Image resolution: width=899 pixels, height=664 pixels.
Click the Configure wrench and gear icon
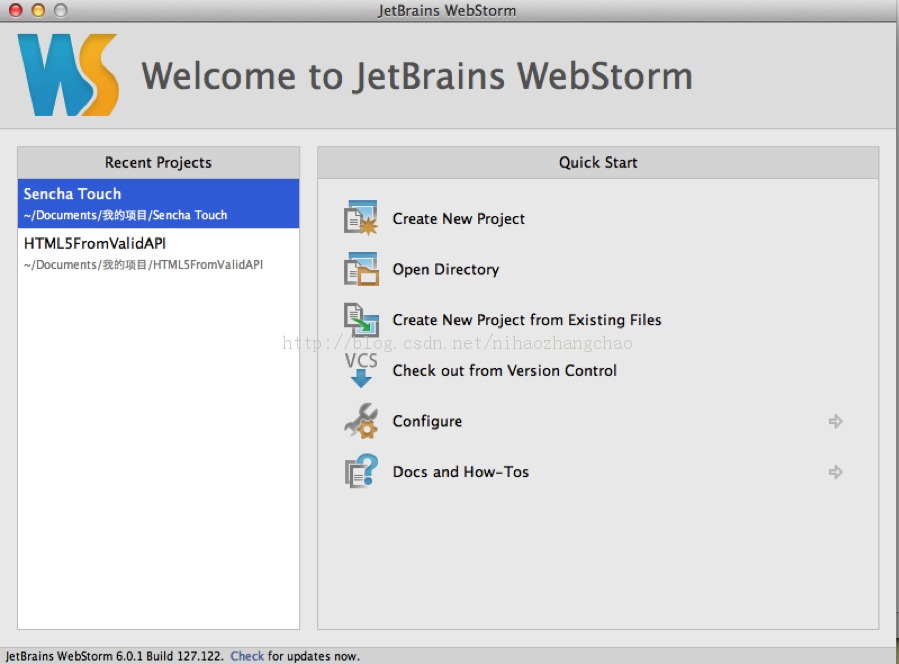click(x=361, y=421)
